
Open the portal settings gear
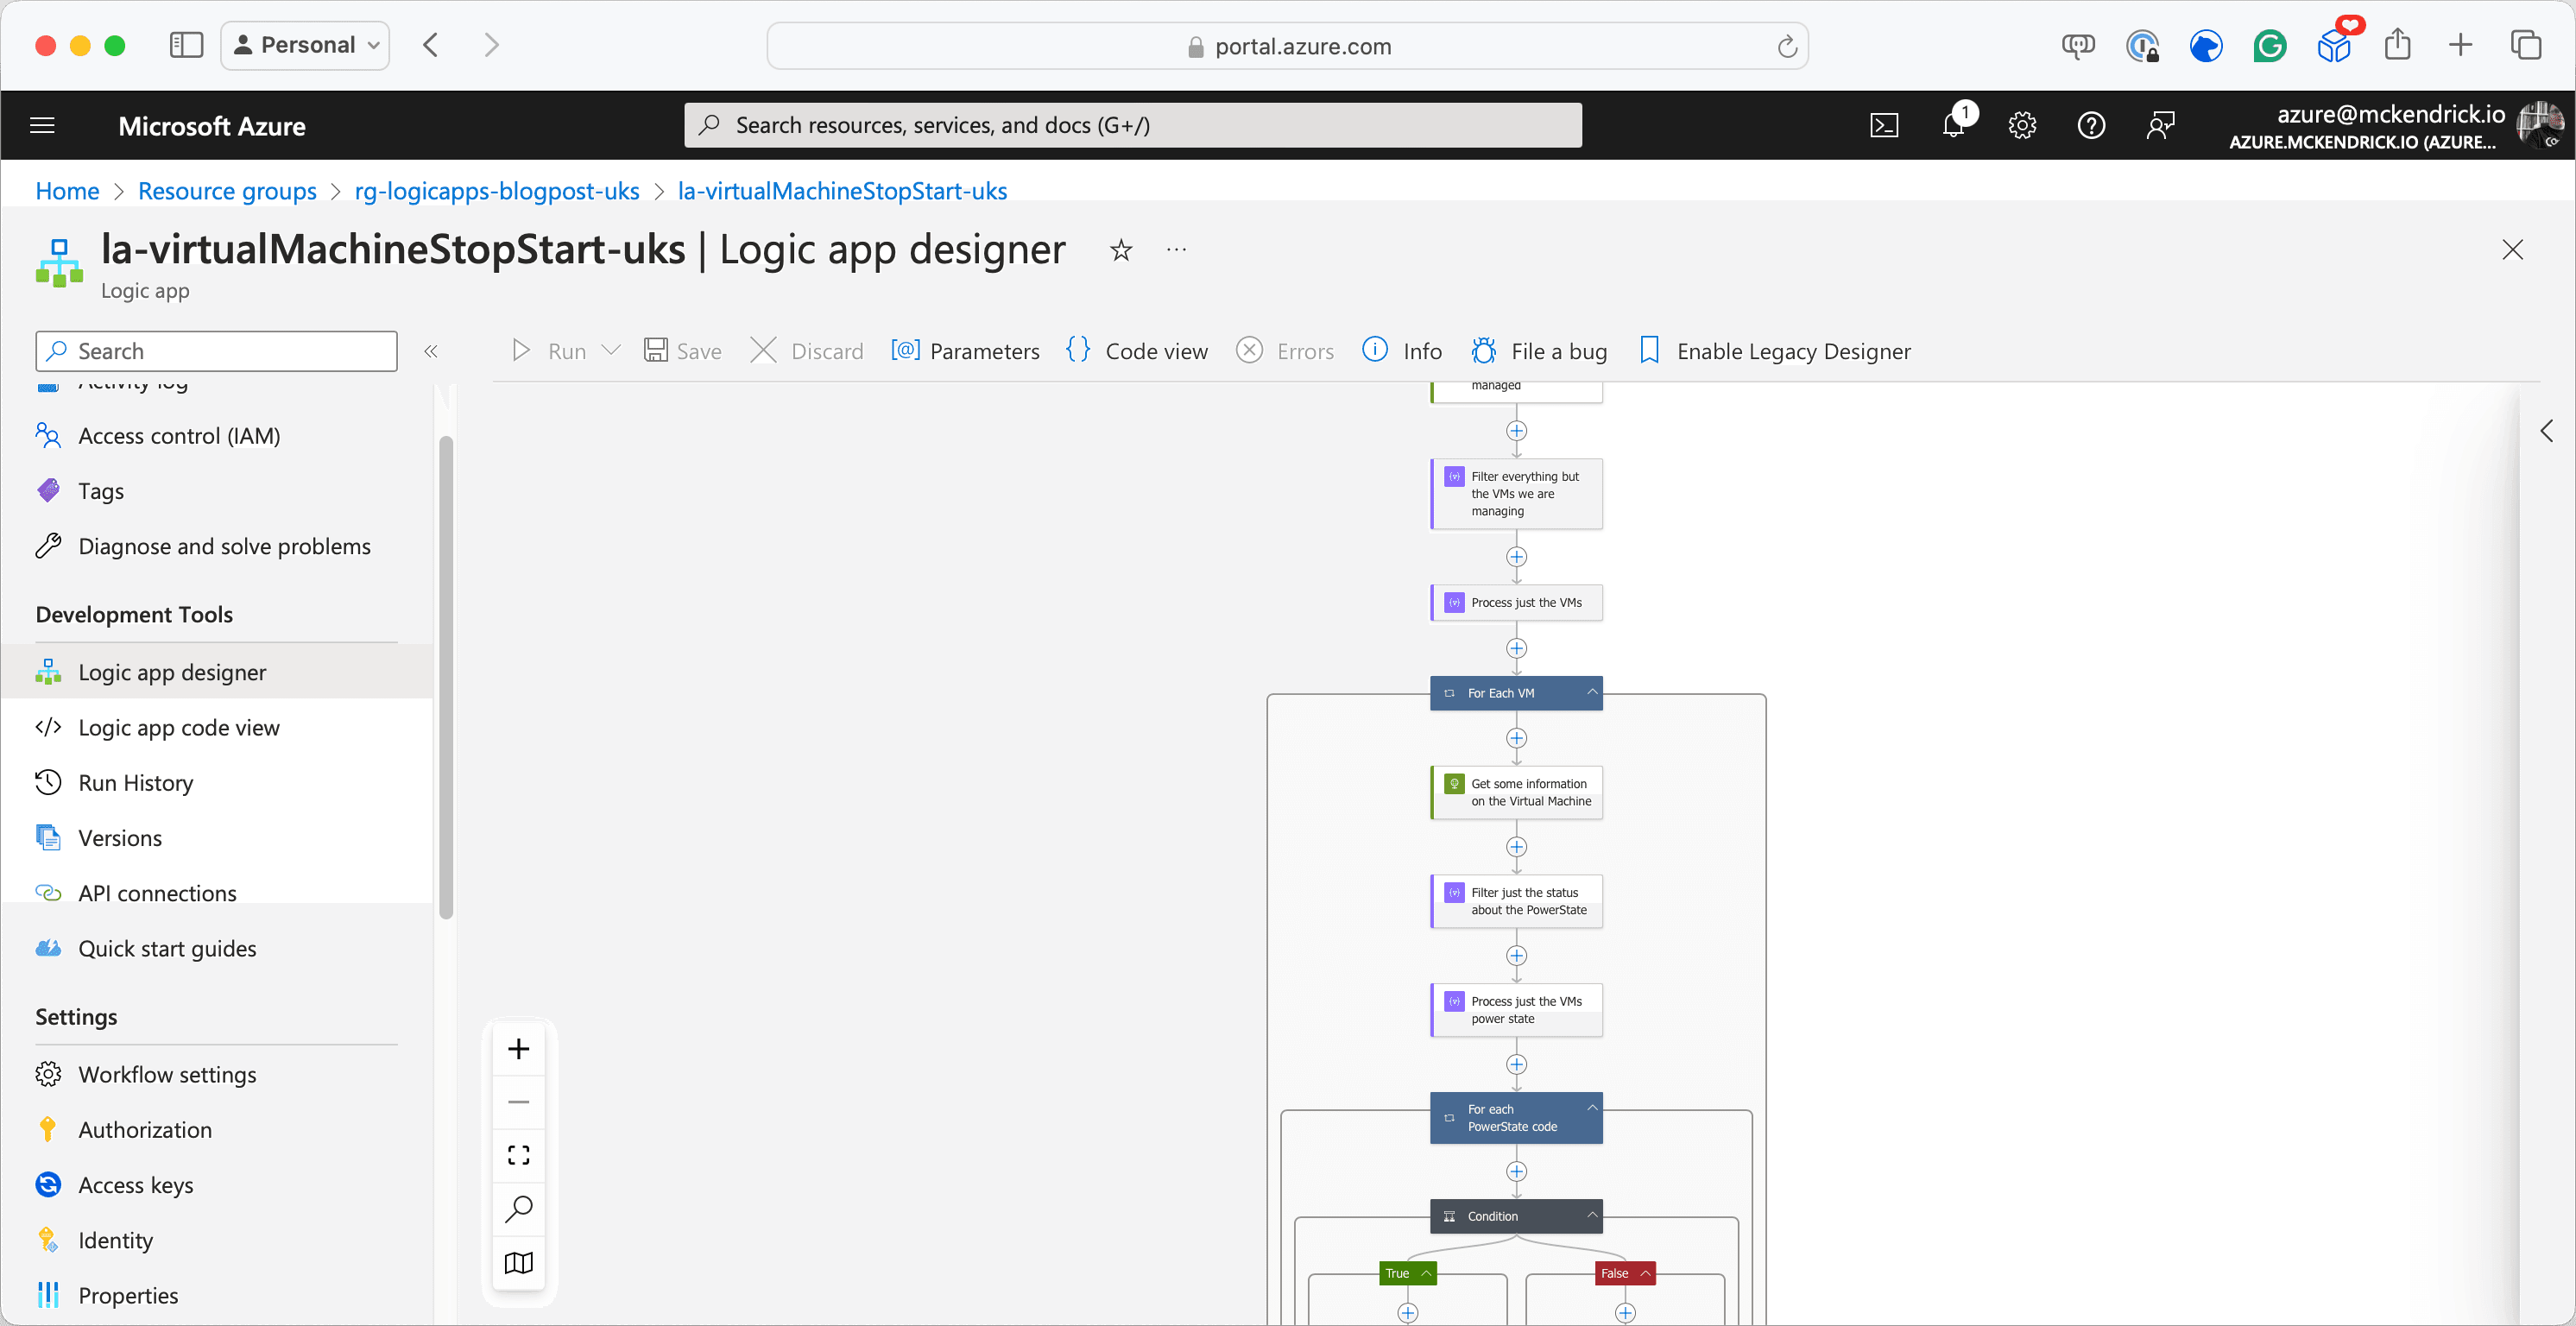2022,125
